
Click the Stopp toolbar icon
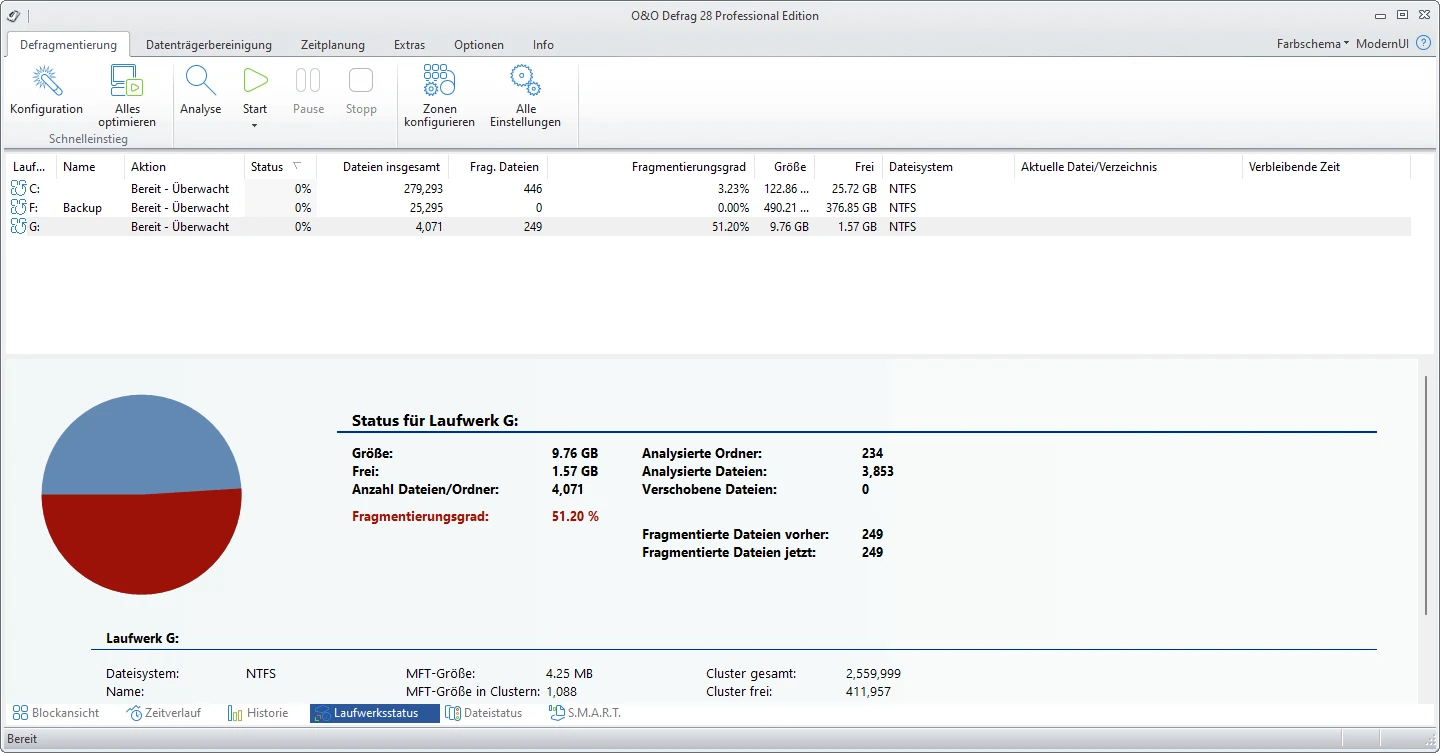361,80
